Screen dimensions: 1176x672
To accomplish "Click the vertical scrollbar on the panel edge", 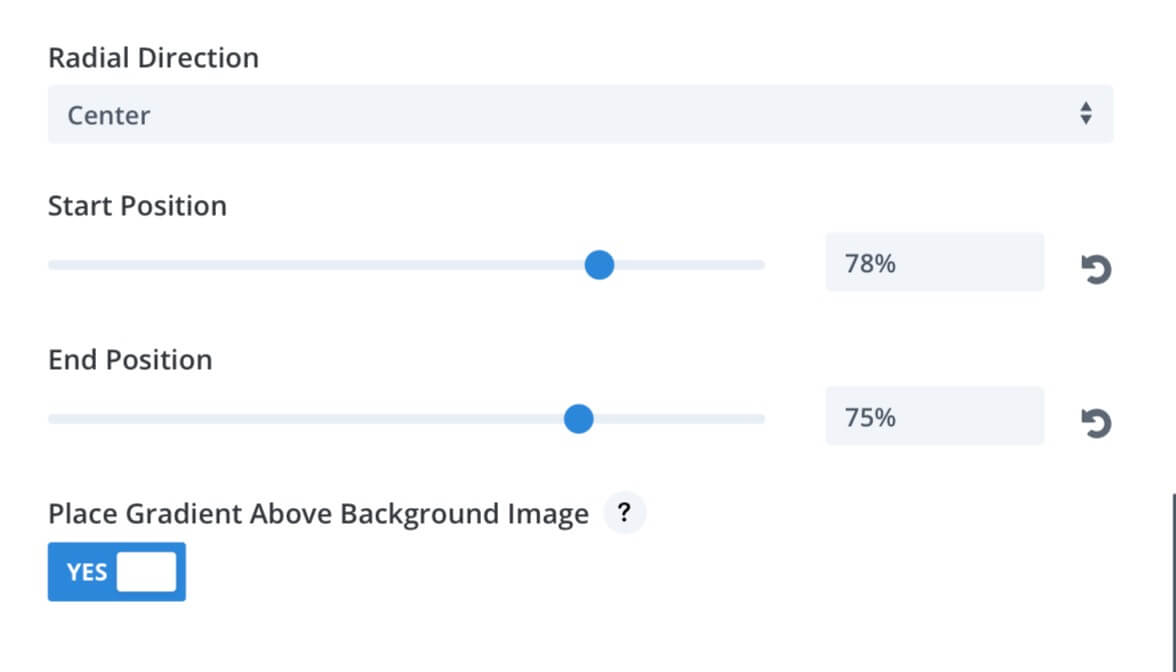I will click(x=1174, y=582).
